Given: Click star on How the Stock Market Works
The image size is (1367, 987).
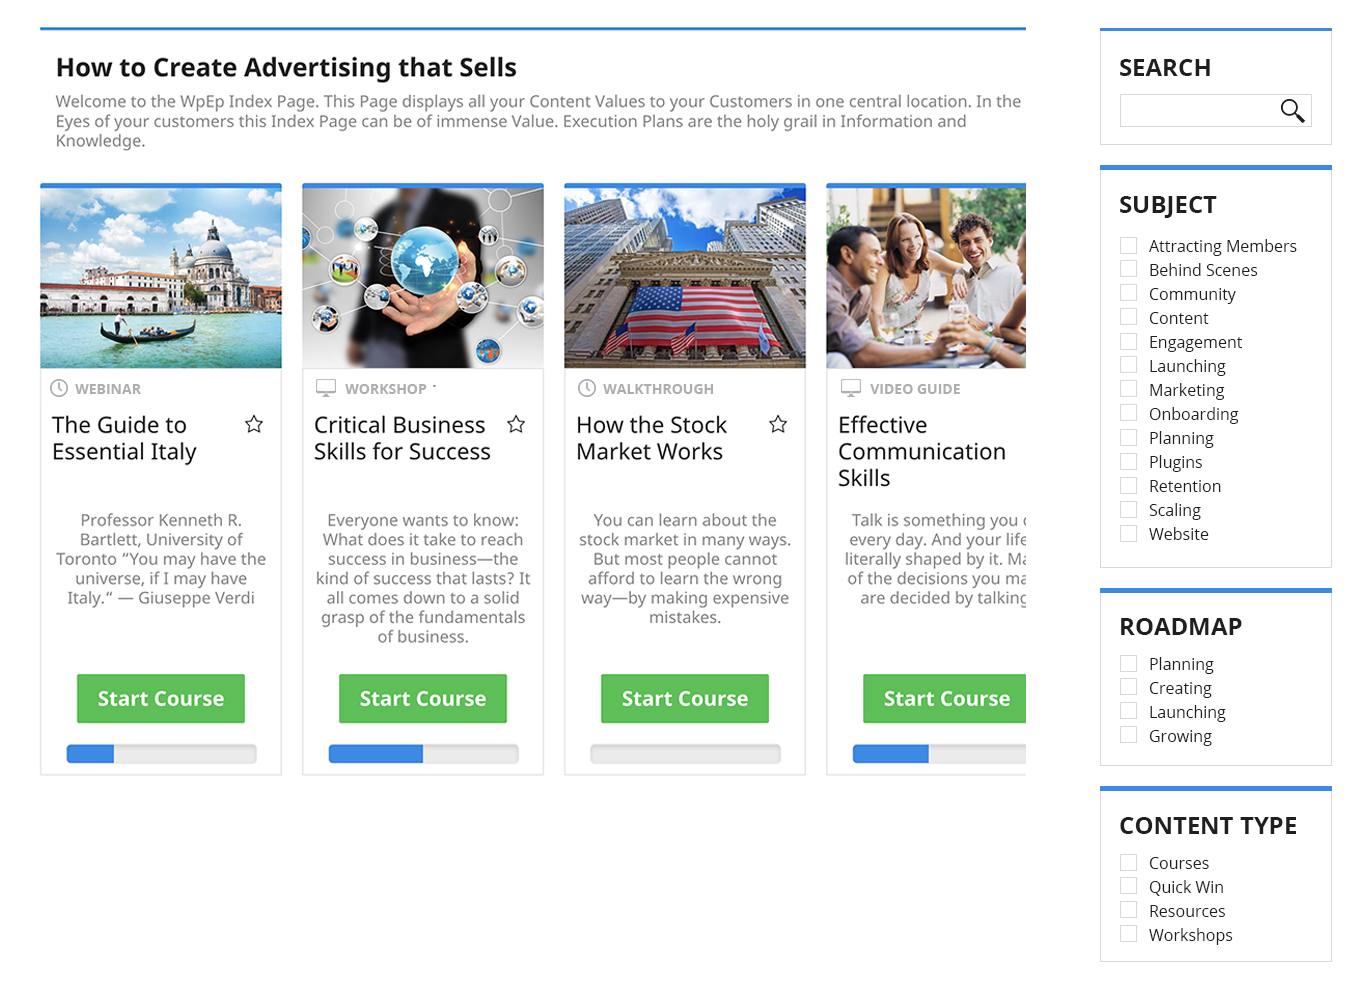Looking at the screenshot, I should (778, 424).
